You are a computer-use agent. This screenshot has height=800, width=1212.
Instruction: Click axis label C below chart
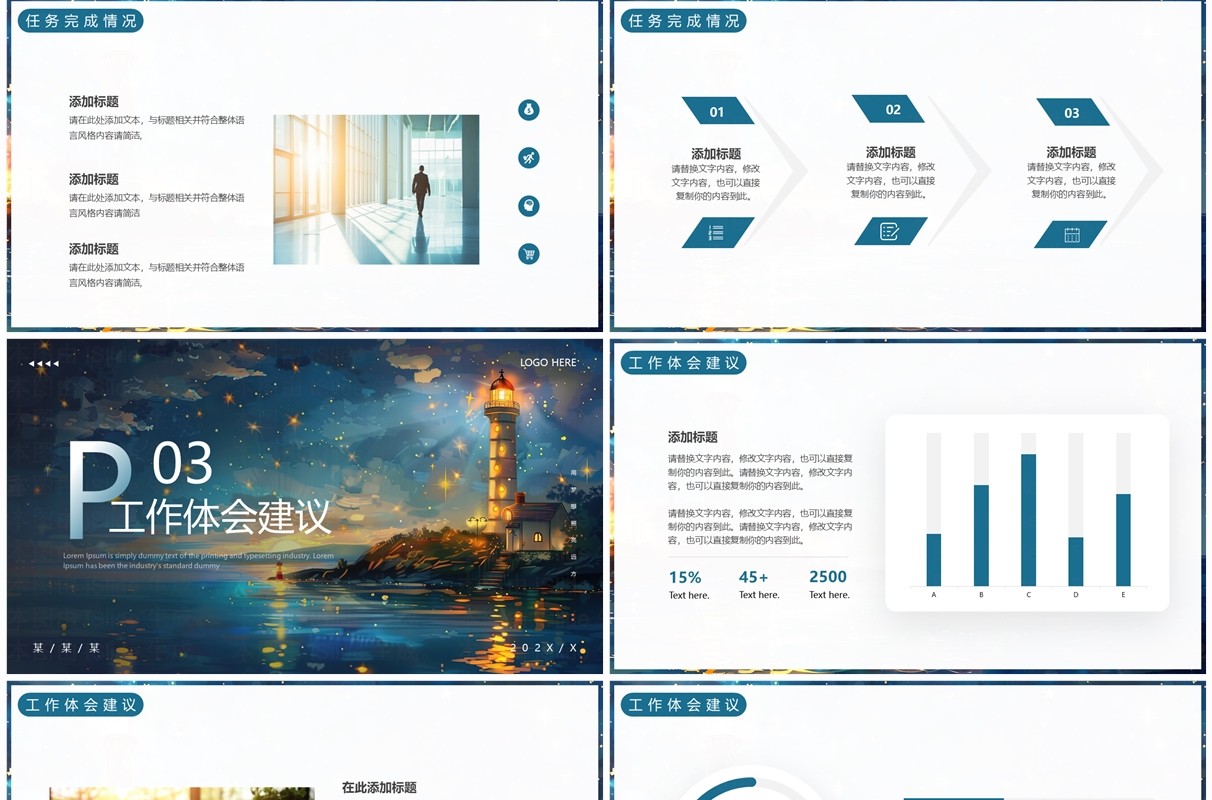click(x=1028, y=595)
